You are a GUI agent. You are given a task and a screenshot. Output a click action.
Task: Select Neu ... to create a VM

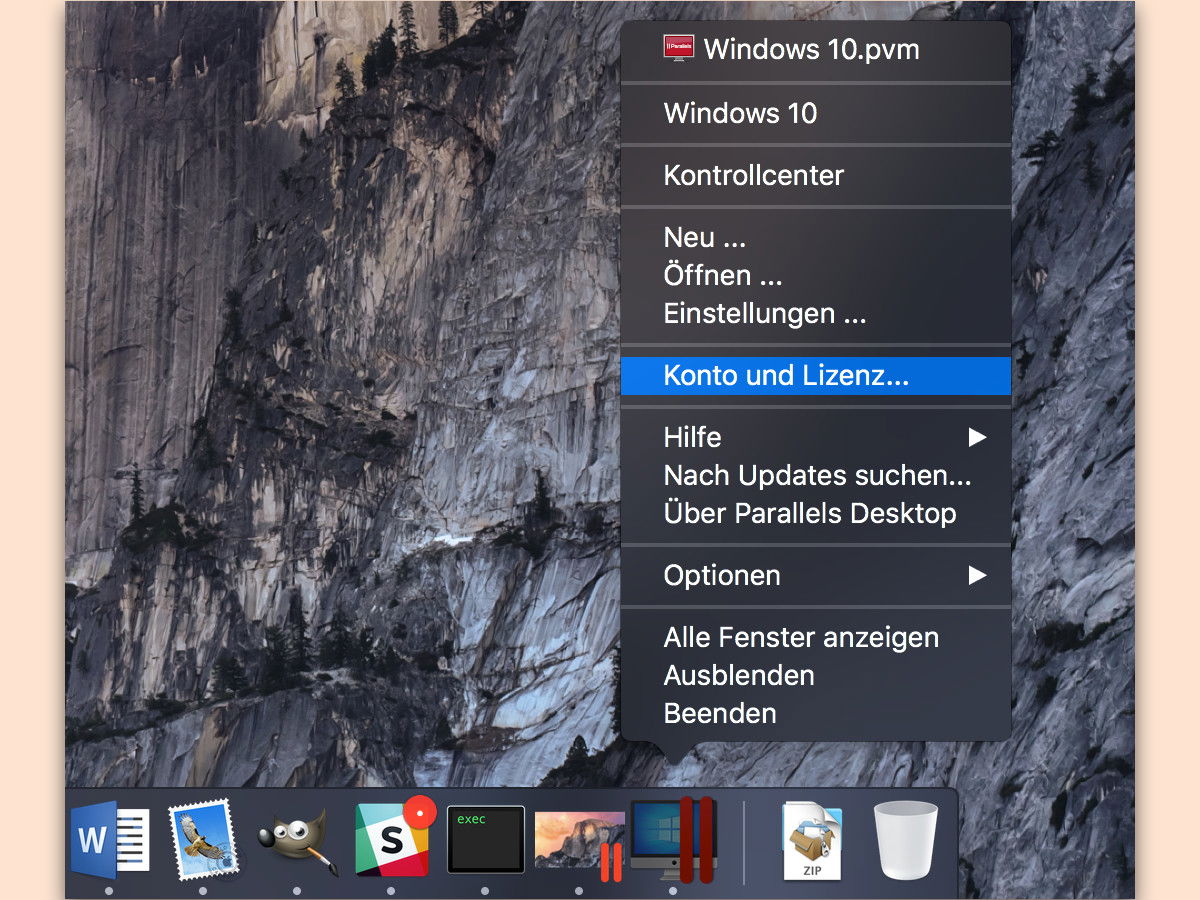[816, 237]
